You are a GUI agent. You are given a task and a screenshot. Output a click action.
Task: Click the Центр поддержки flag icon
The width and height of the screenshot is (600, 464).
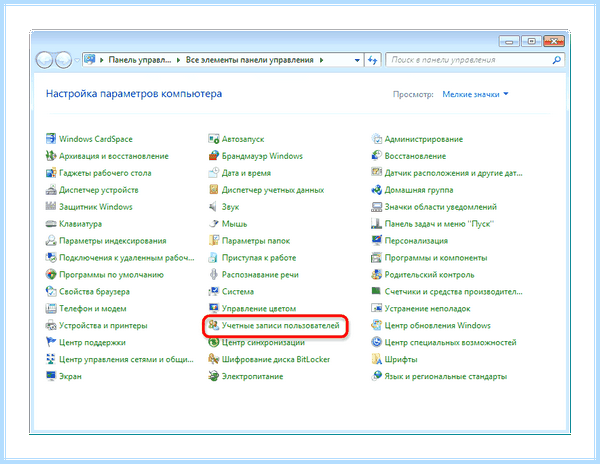pyautogui.click(x=51, y=342)
